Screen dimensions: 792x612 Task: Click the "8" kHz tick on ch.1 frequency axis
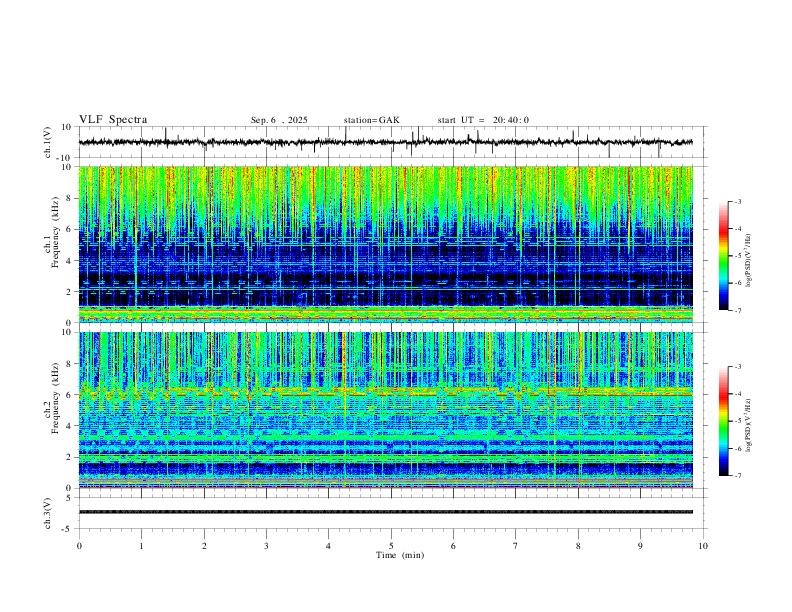pyautogui.click(x=70, y=198)
